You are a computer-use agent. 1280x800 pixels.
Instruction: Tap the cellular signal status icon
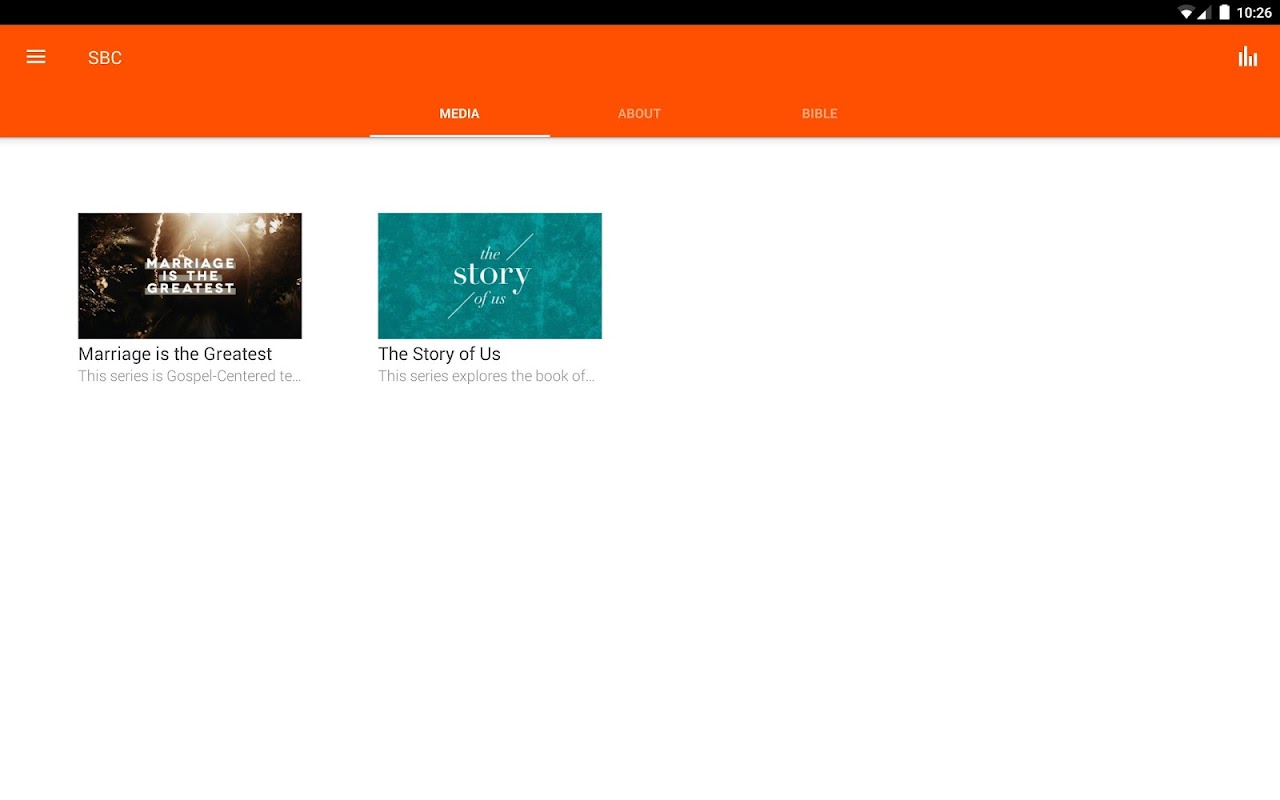[x=1204, y=13]
